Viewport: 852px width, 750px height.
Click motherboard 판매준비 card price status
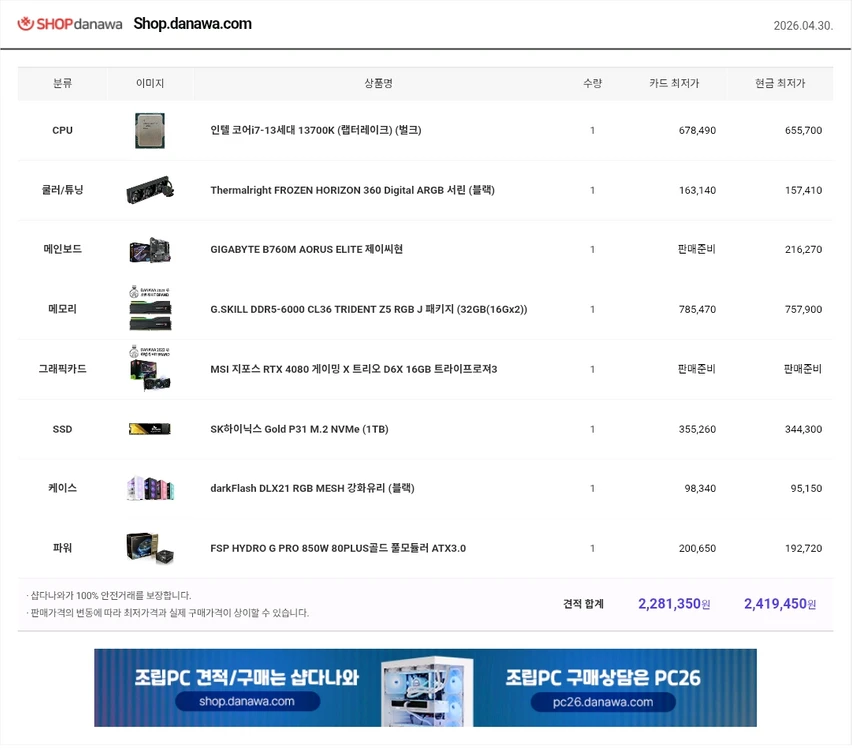(x=697, y=249)
